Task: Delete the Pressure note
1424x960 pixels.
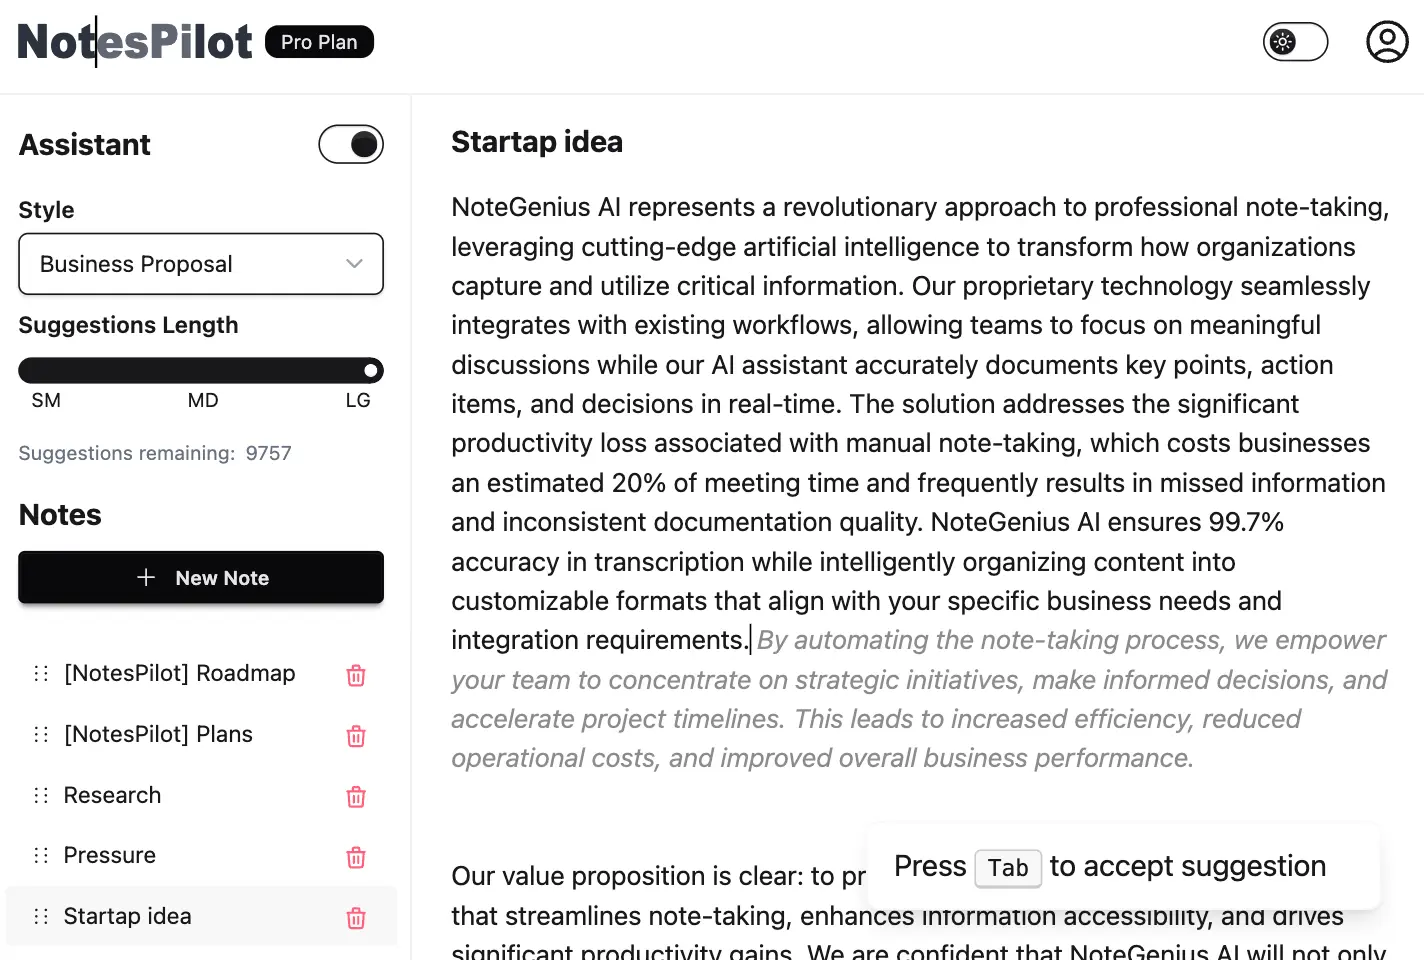Action: 356,857
